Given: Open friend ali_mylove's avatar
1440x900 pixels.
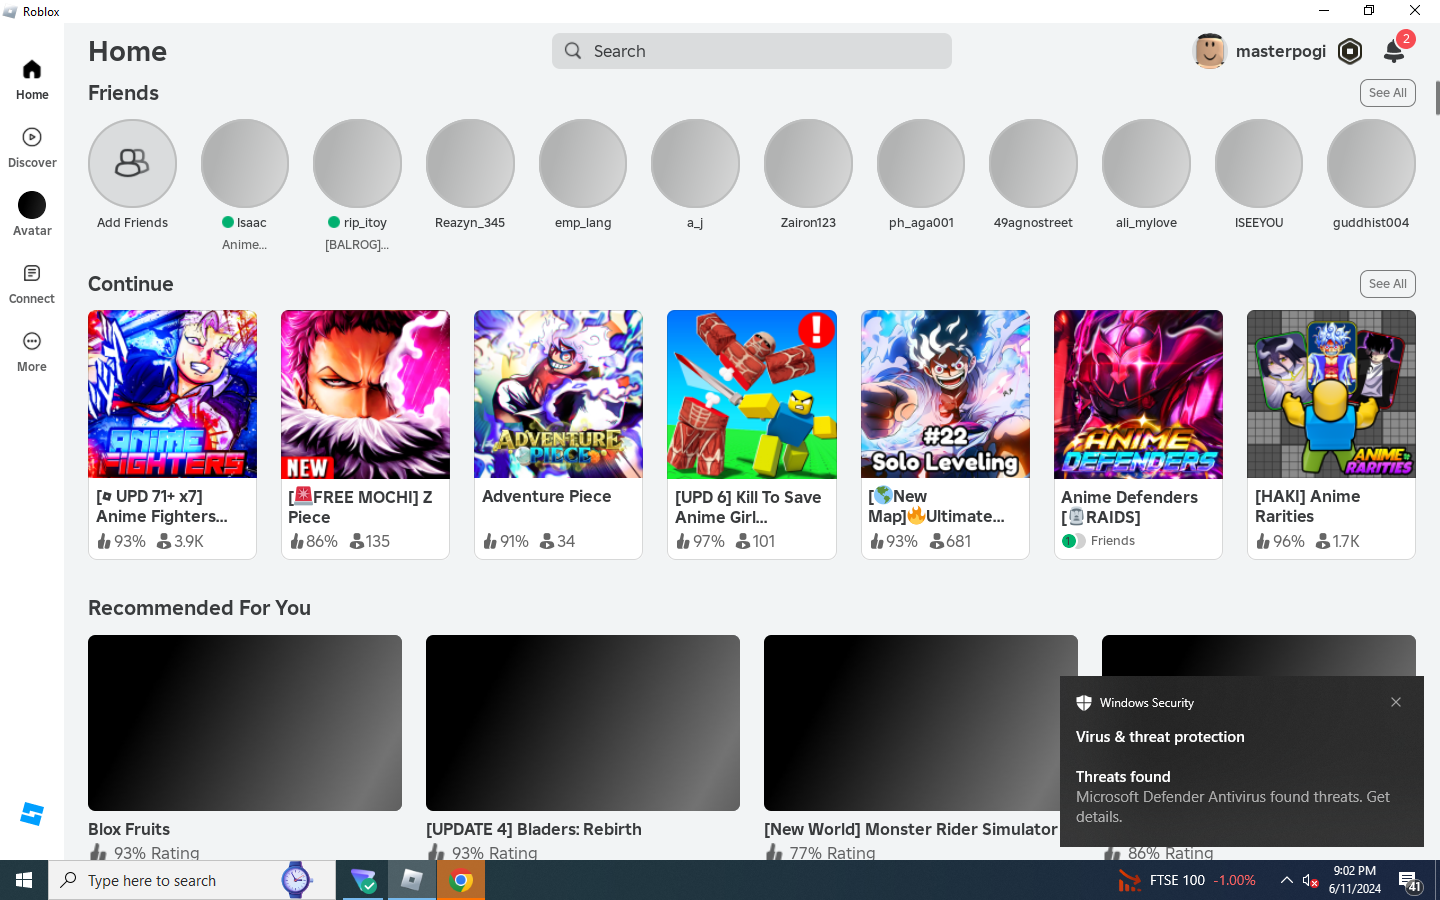Looking at the screenshot, I should click(1146, 163).
